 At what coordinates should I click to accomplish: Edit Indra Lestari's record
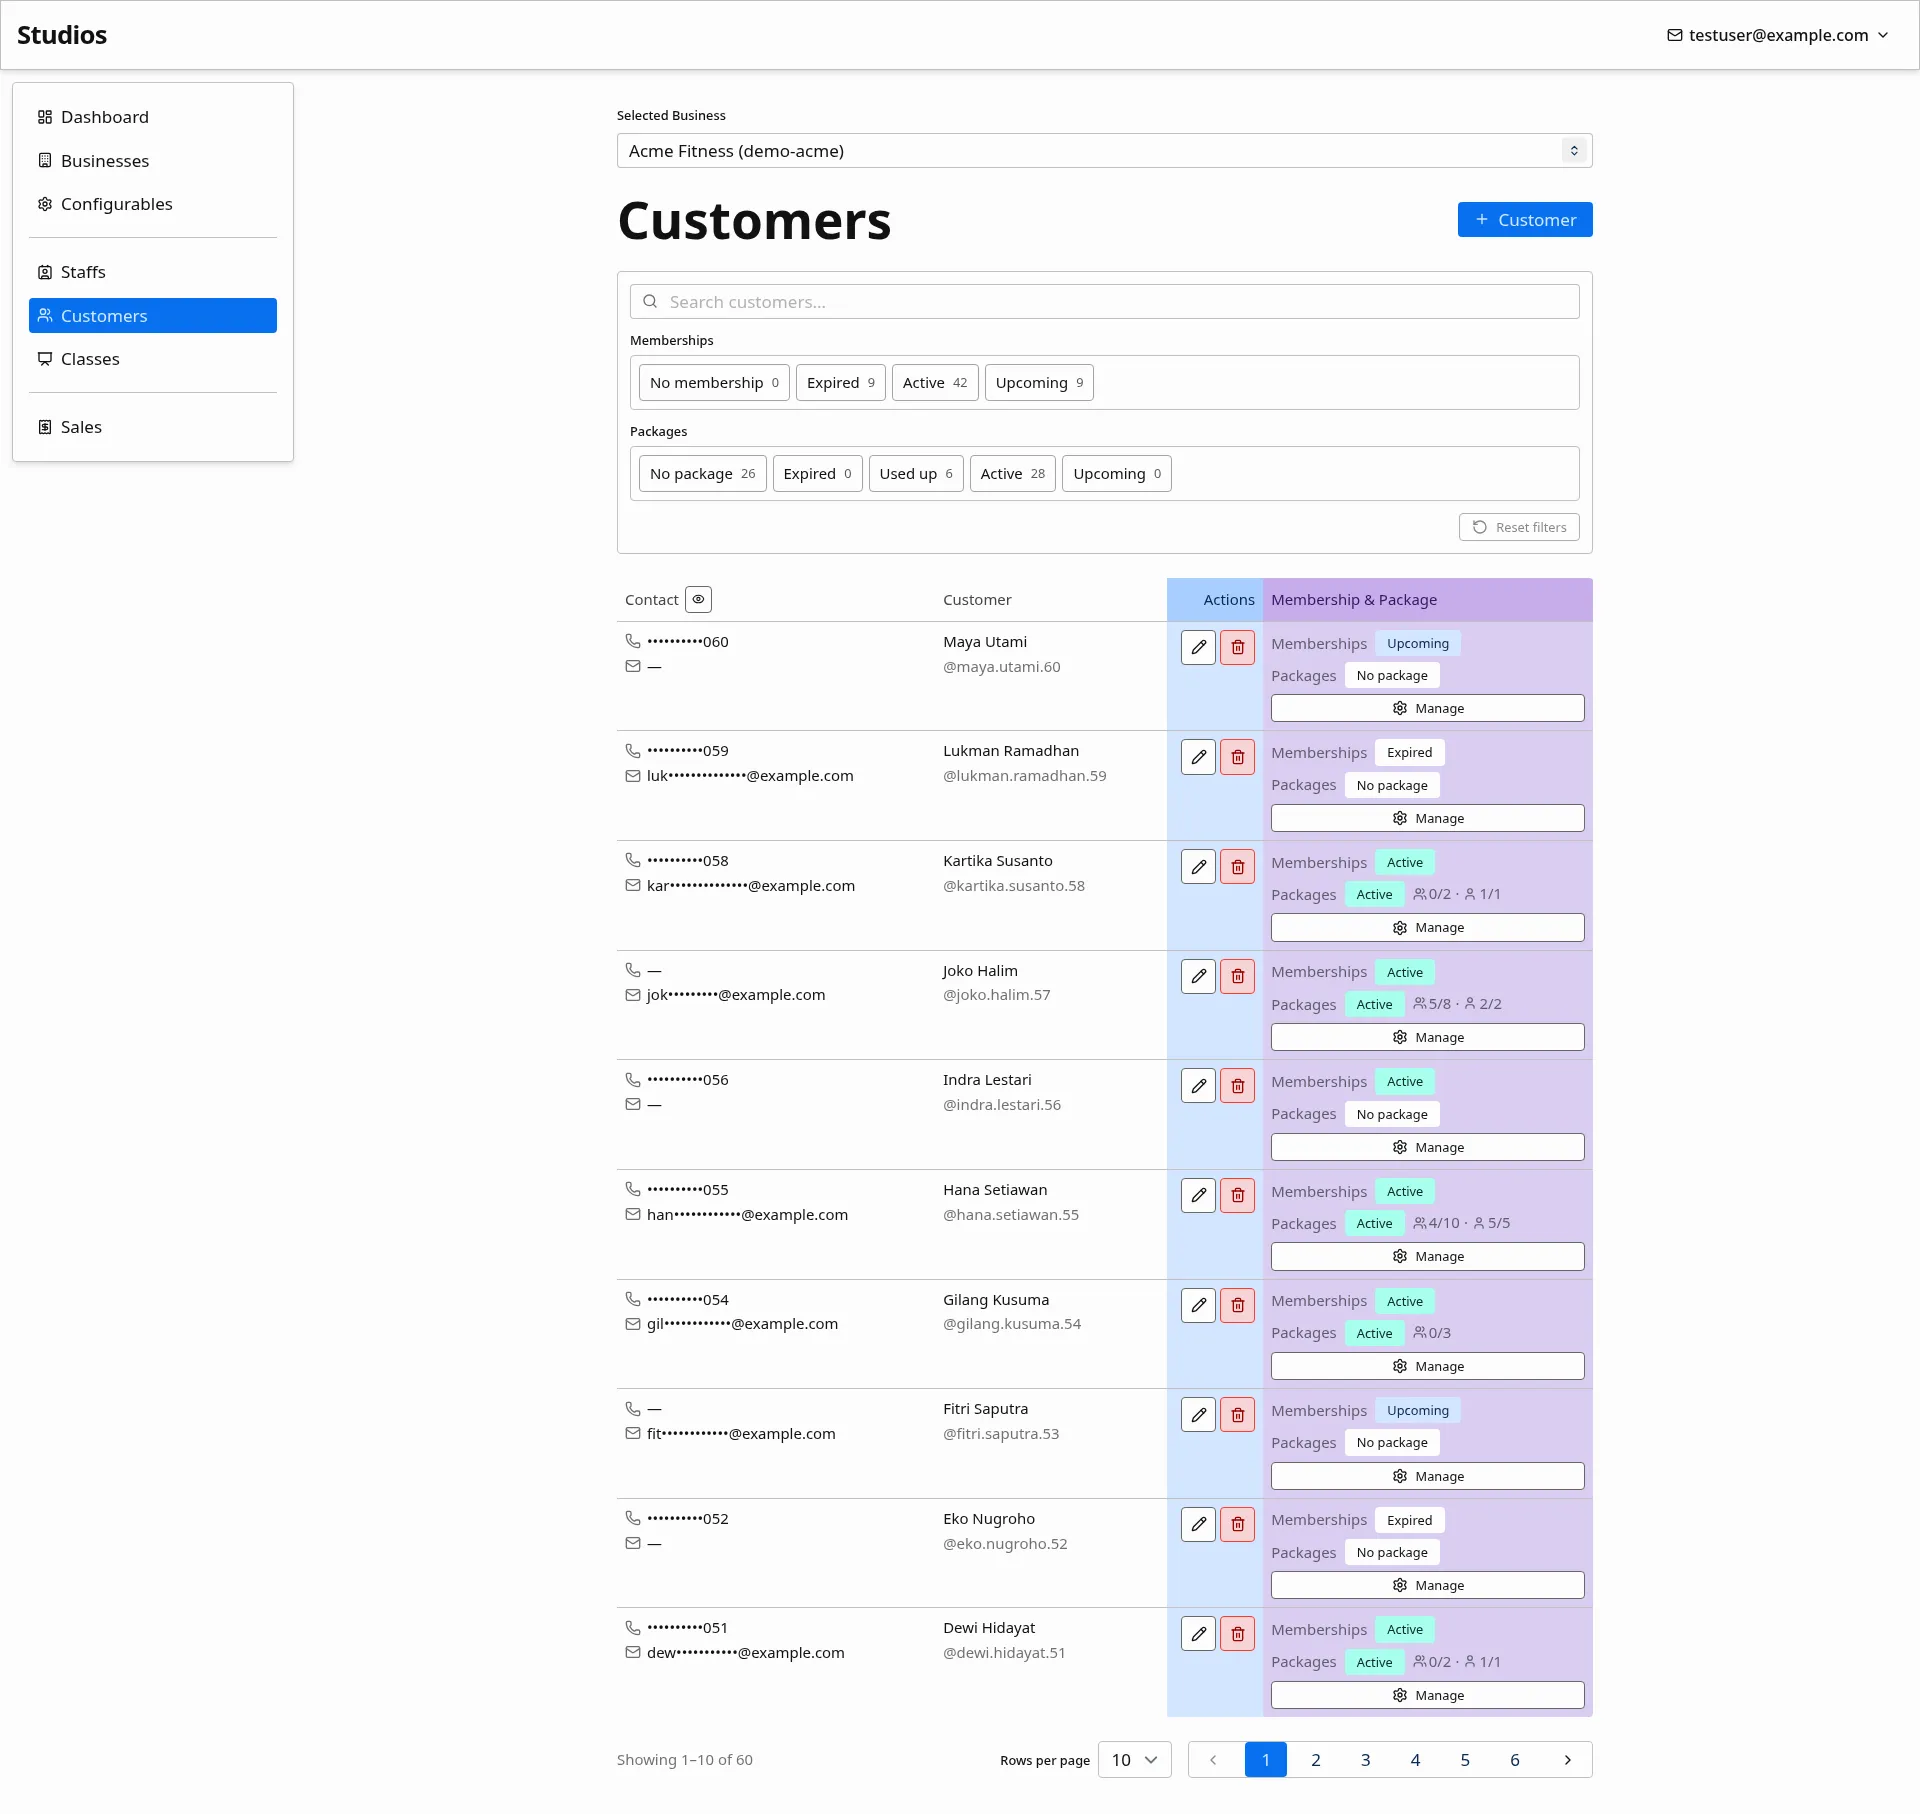pyautogui.click(x=1198, y=1086)
